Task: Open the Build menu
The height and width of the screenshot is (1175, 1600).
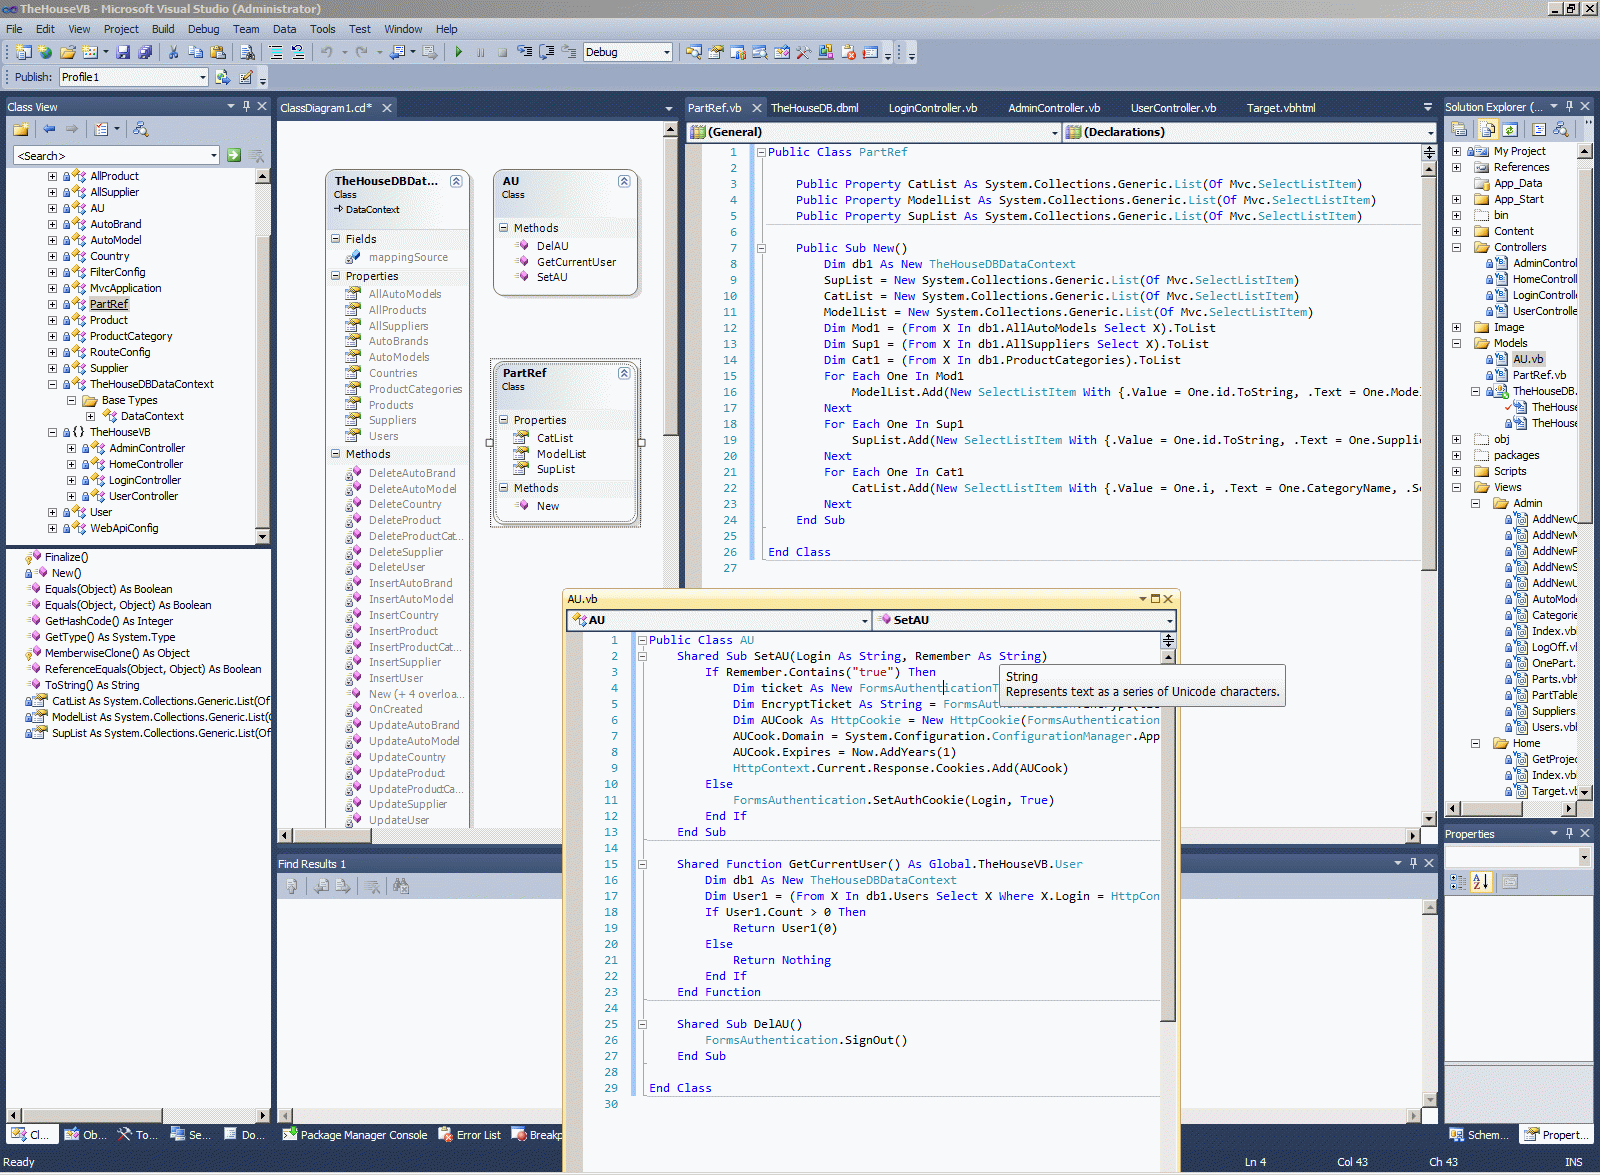Action: point(162,29)
